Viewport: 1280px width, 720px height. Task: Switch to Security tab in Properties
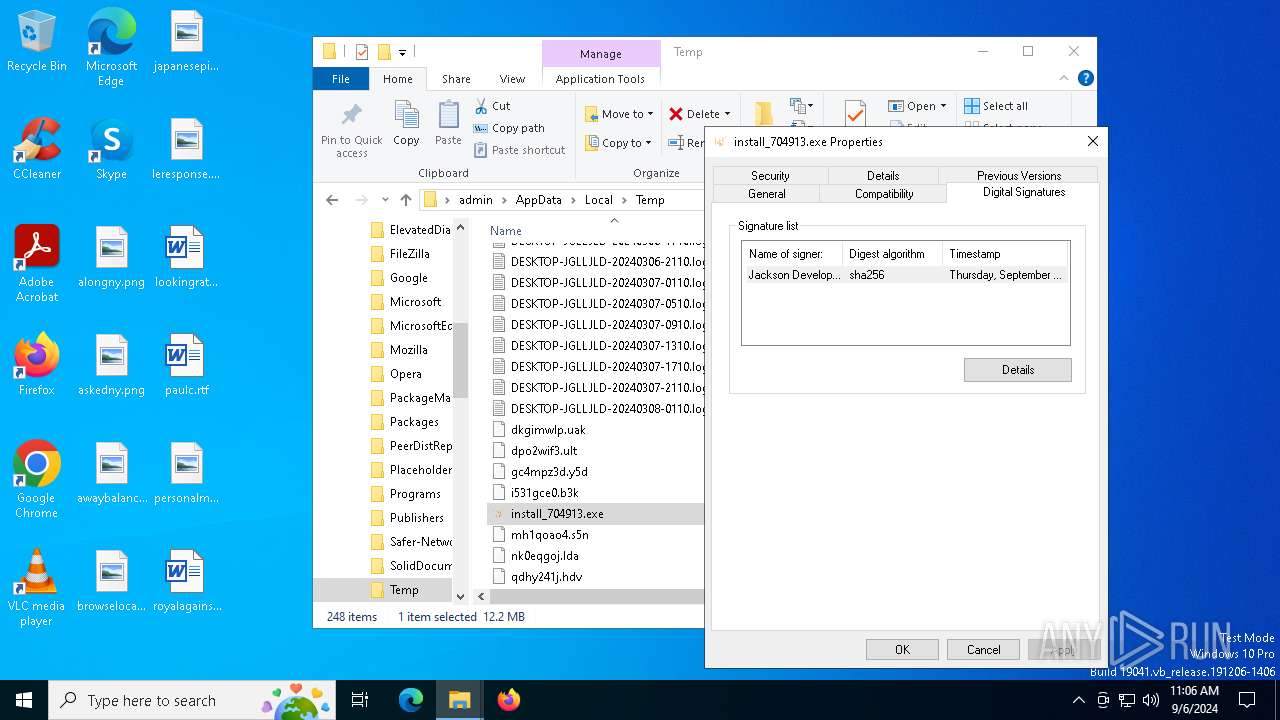[770, 175]
